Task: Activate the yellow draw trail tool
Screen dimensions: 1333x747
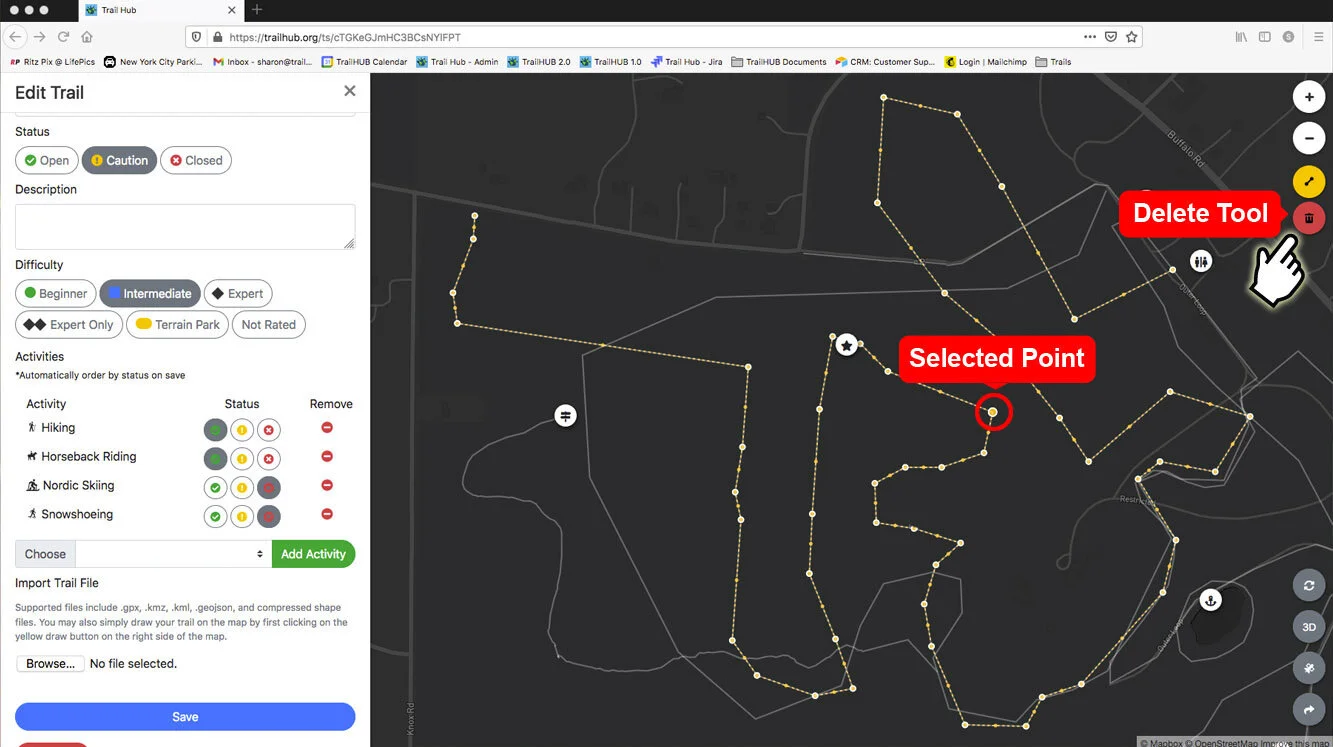Action: pos(1309,181)
